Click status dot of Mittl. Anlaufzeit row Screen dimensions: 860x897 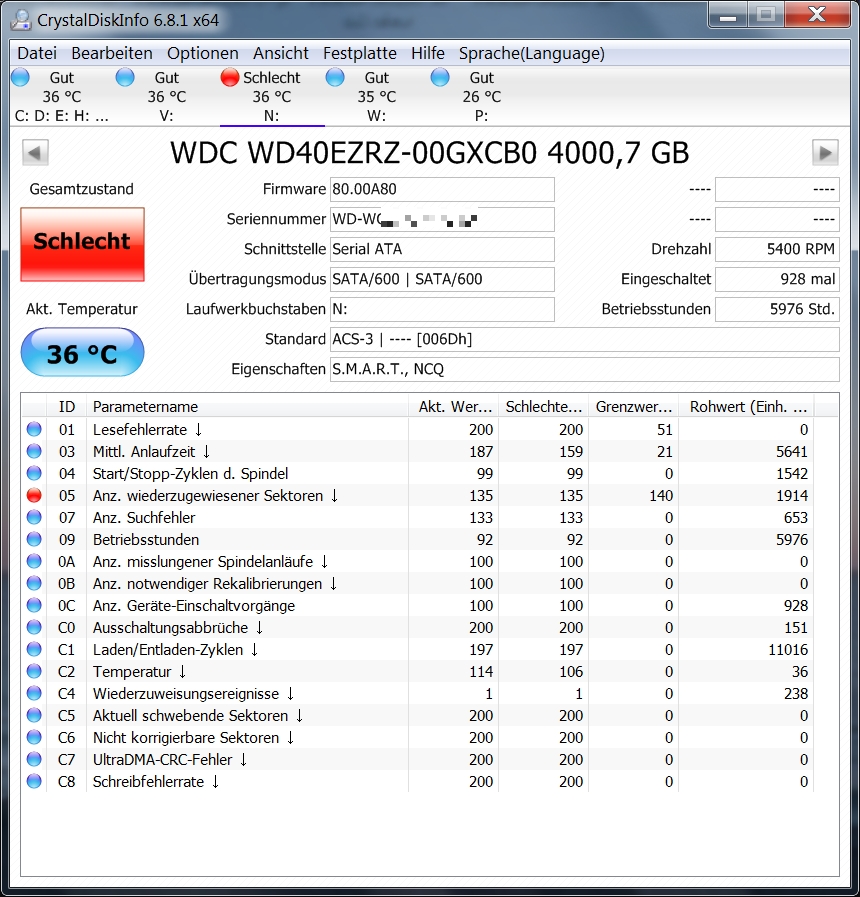(x=34, y=451)
